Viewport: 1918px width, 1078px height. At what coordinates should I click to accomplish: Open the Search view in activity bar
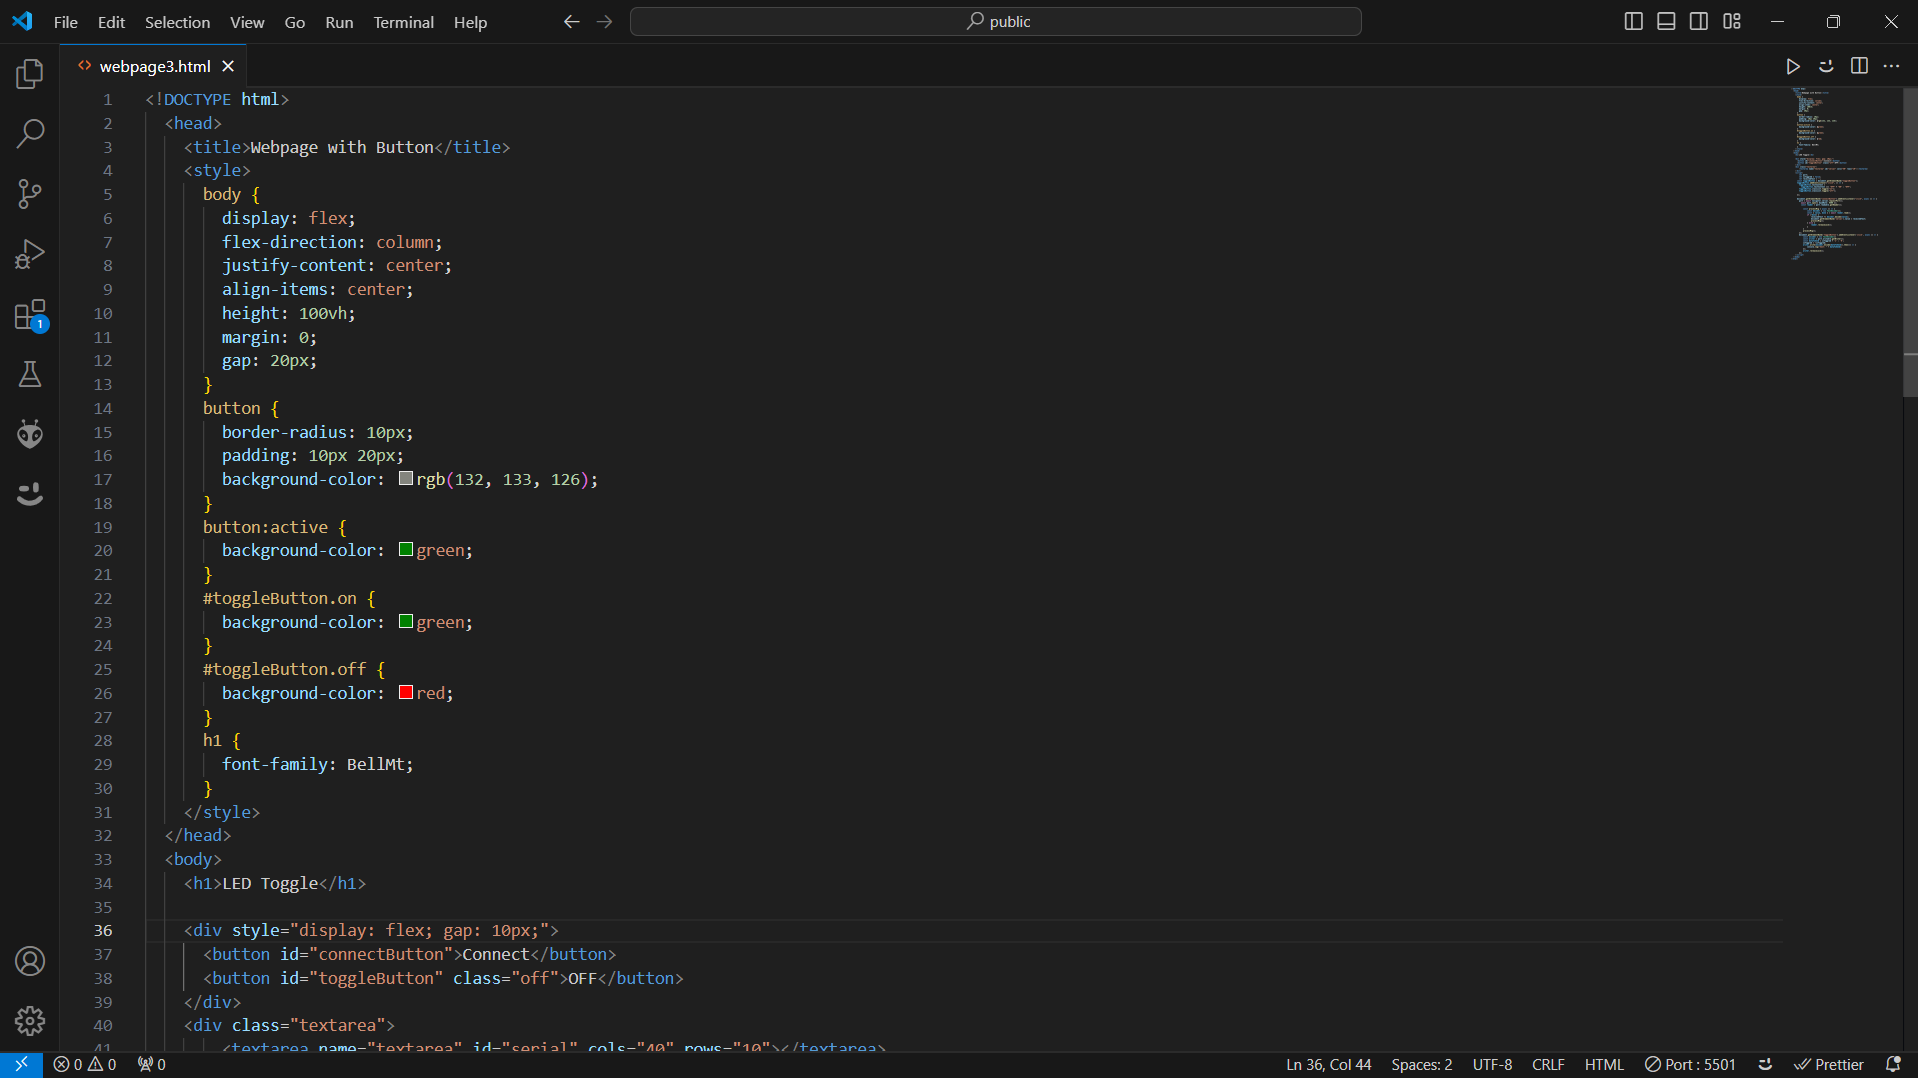30,133
